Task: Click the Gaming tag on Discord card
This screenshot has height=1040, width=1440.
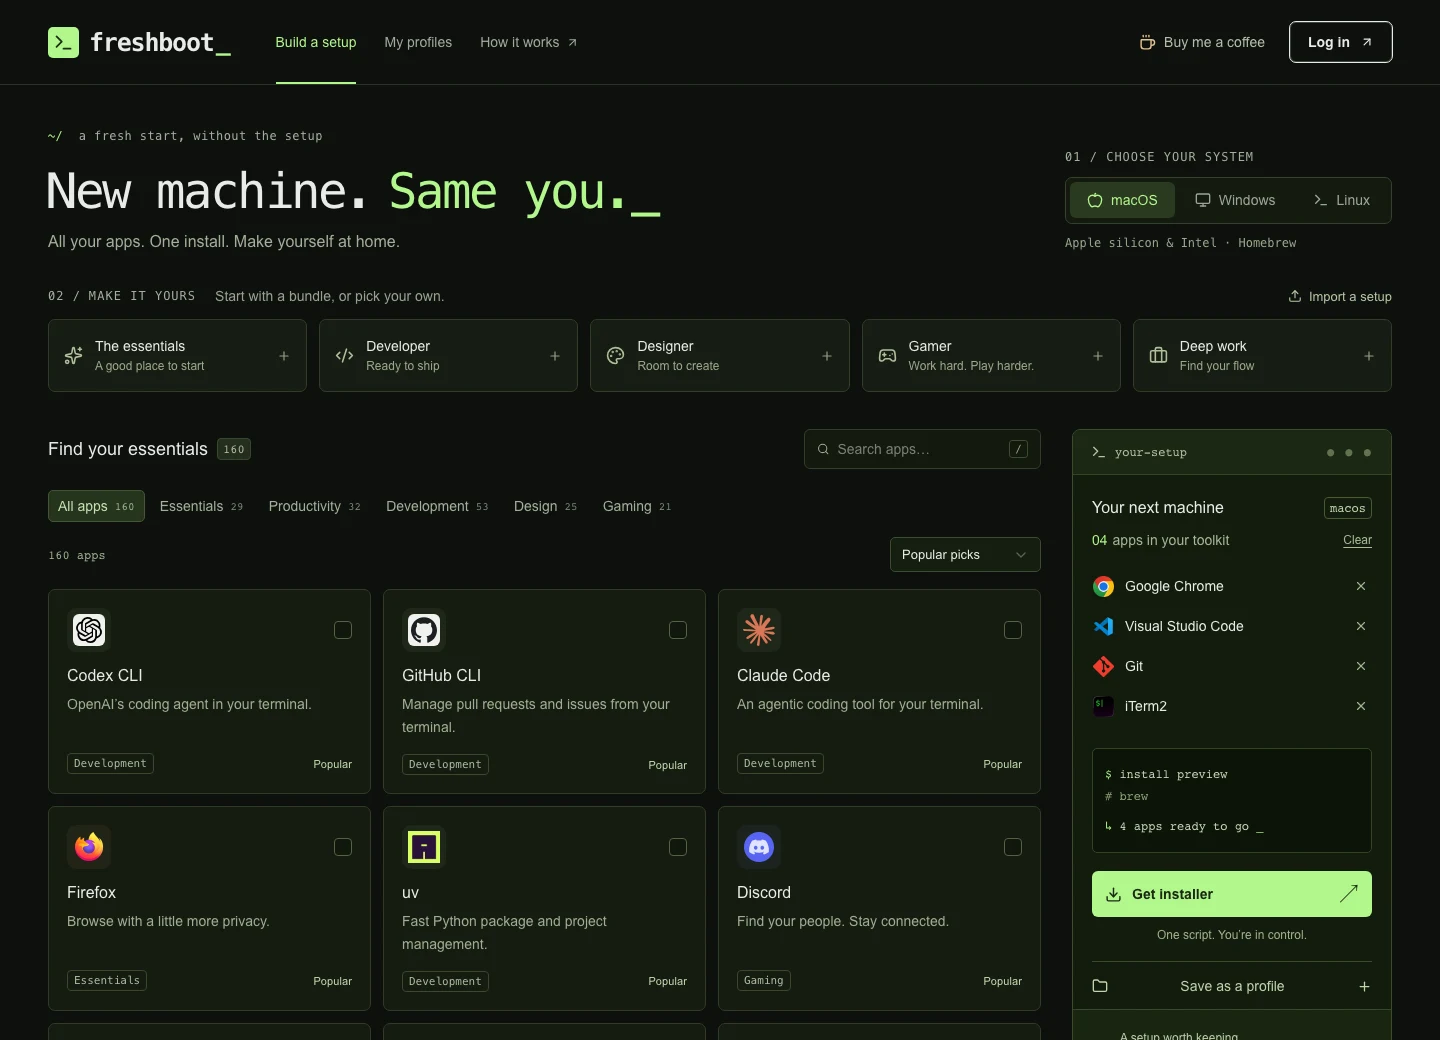Action: pos(764,980)
